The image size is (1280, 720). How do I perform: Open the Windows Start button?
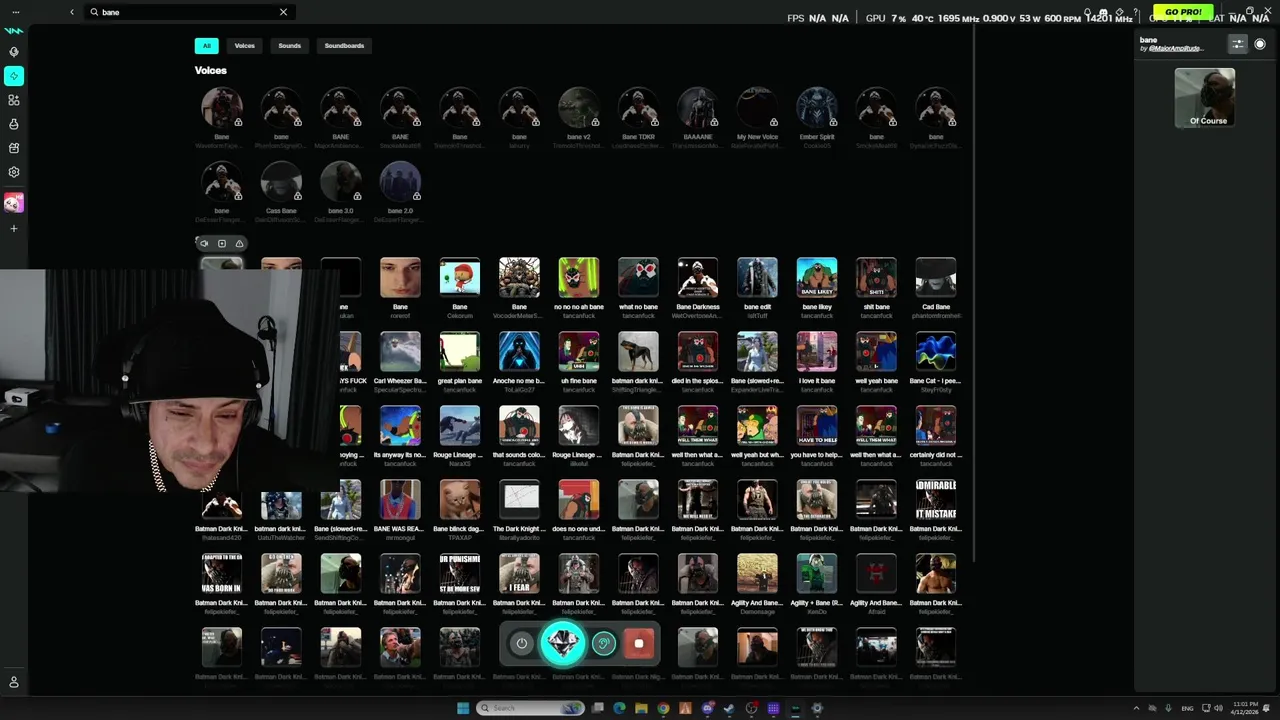point(463,708)
